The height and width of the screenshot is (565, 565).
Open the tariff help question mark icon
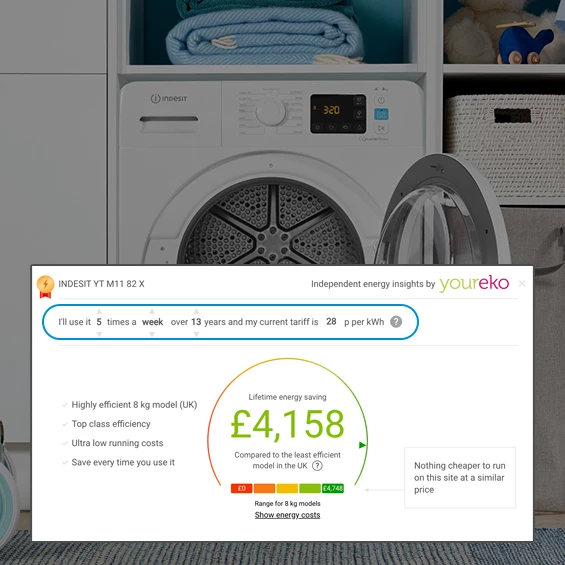396,321
